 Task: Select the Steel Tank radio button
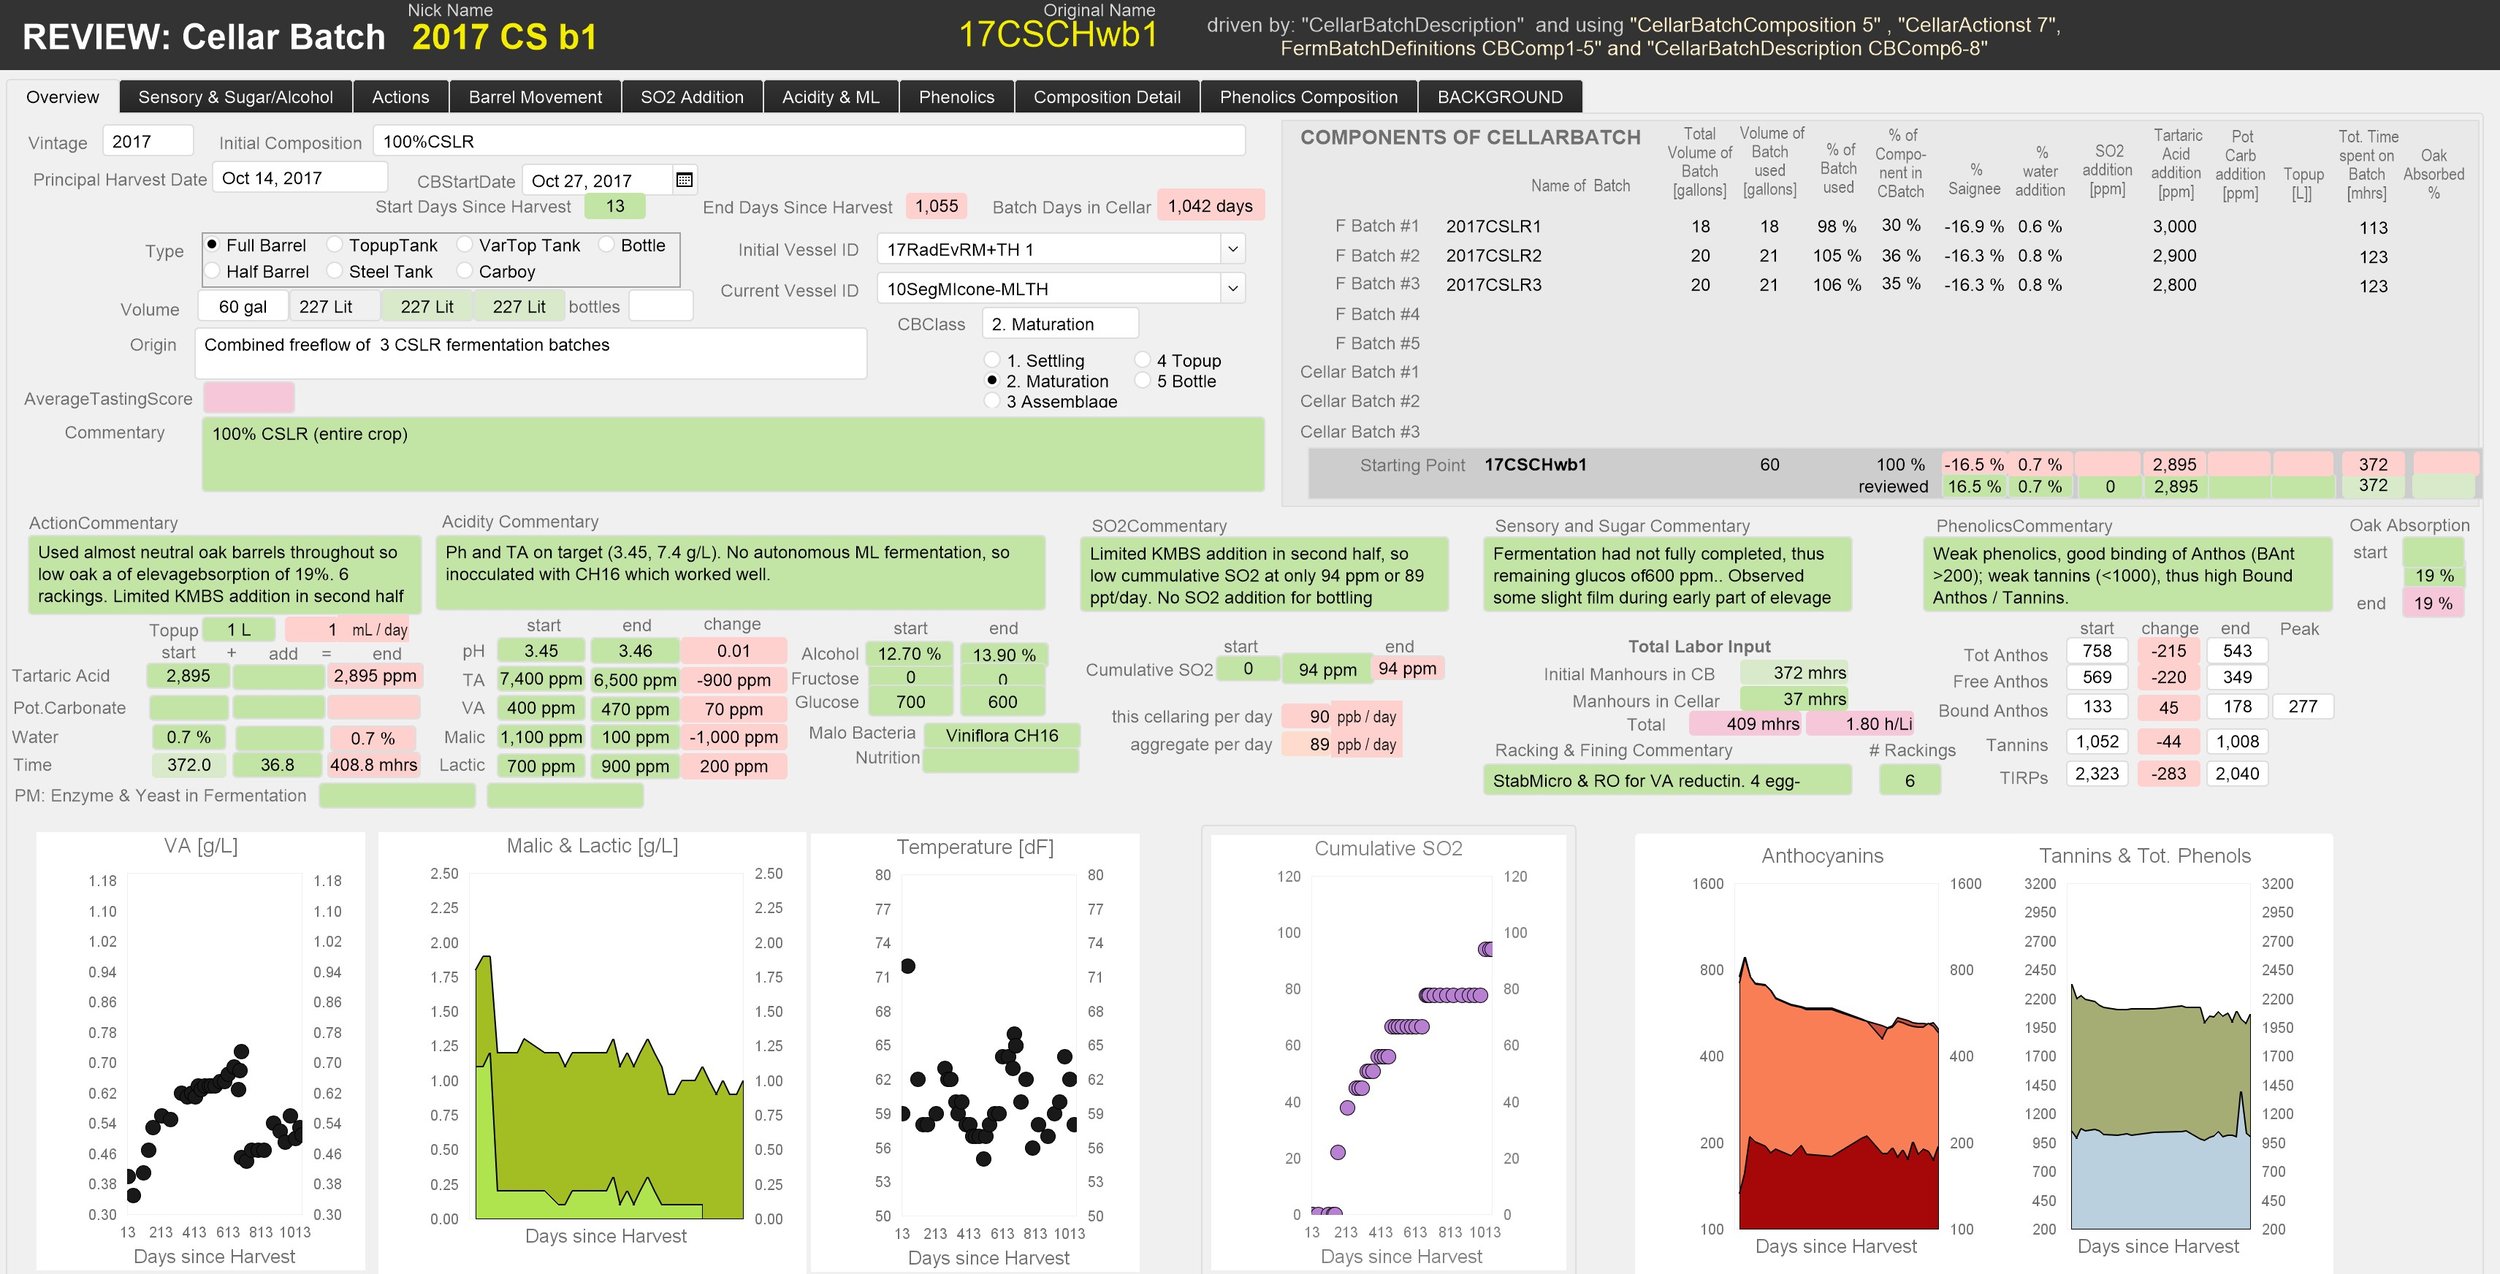(x=335, y=271)
